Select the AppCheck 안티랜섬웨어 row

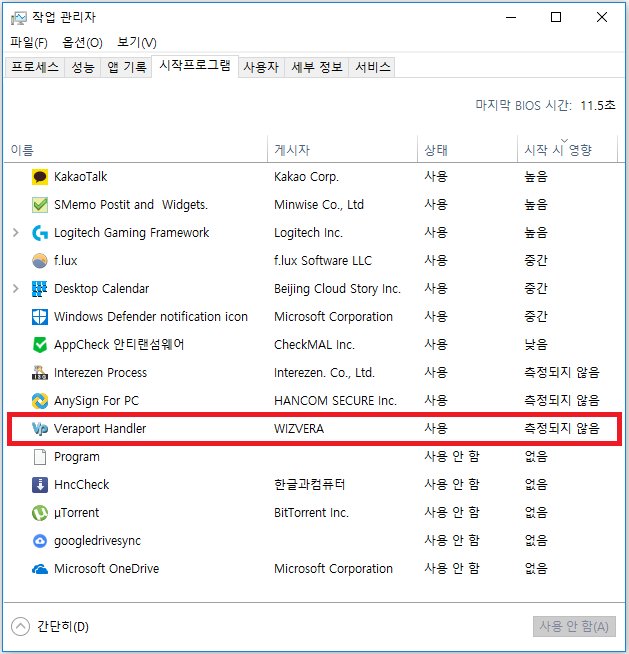[119, 345]
